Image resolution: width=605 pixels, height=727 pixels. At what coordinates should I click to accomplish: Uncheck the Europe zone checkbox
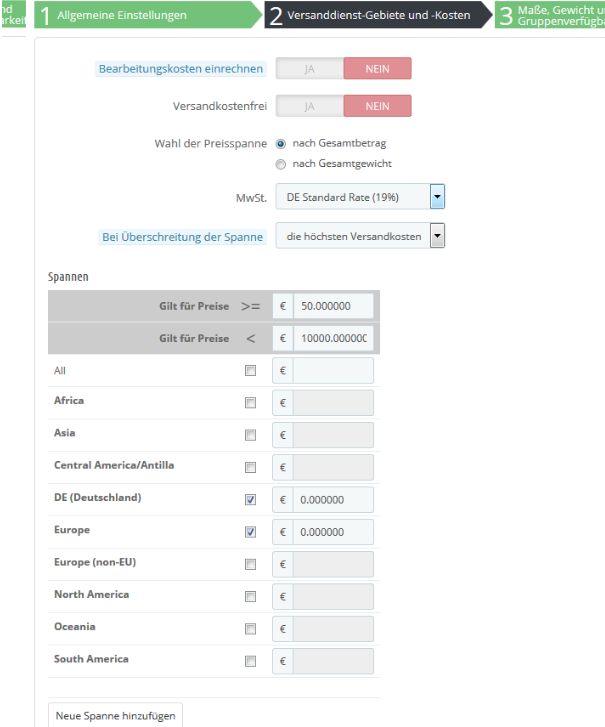250,532
